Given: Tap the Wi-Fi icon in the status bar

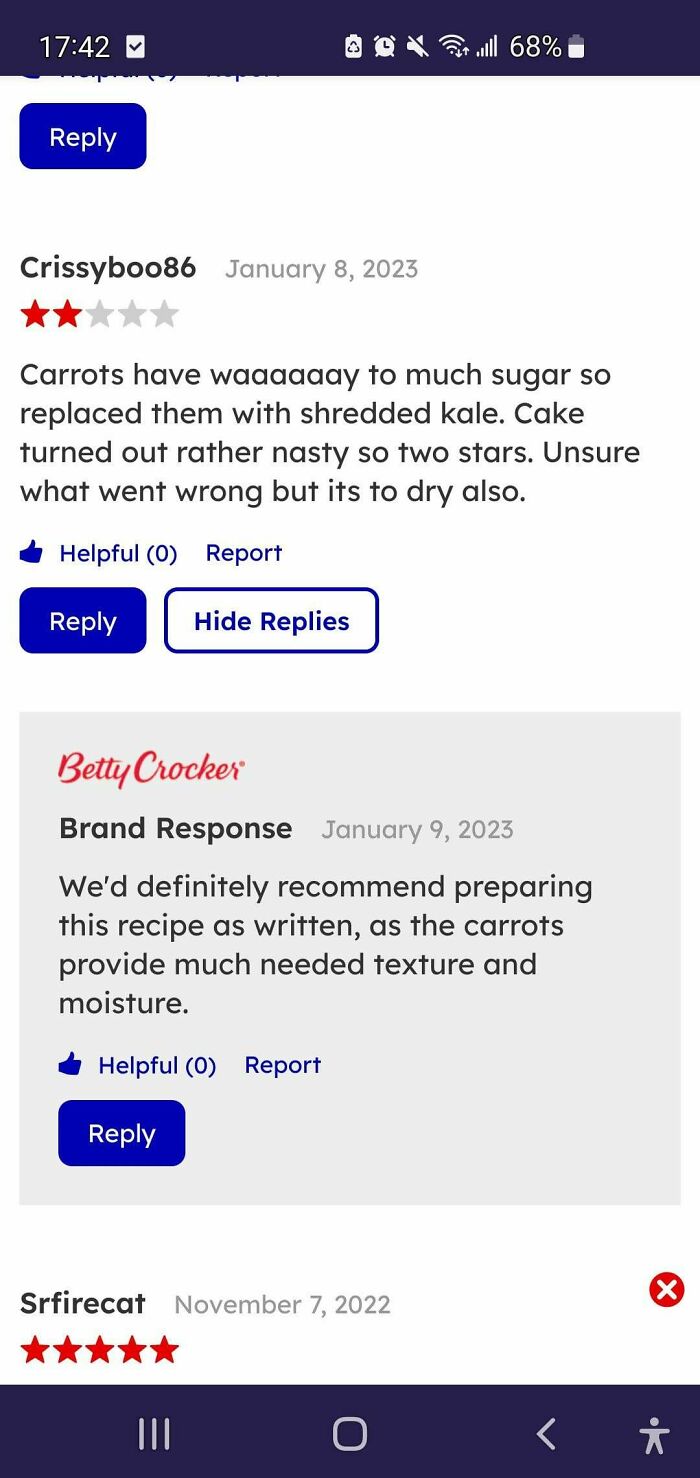Looking at the screenshot, I should click(x=452, y=45).
